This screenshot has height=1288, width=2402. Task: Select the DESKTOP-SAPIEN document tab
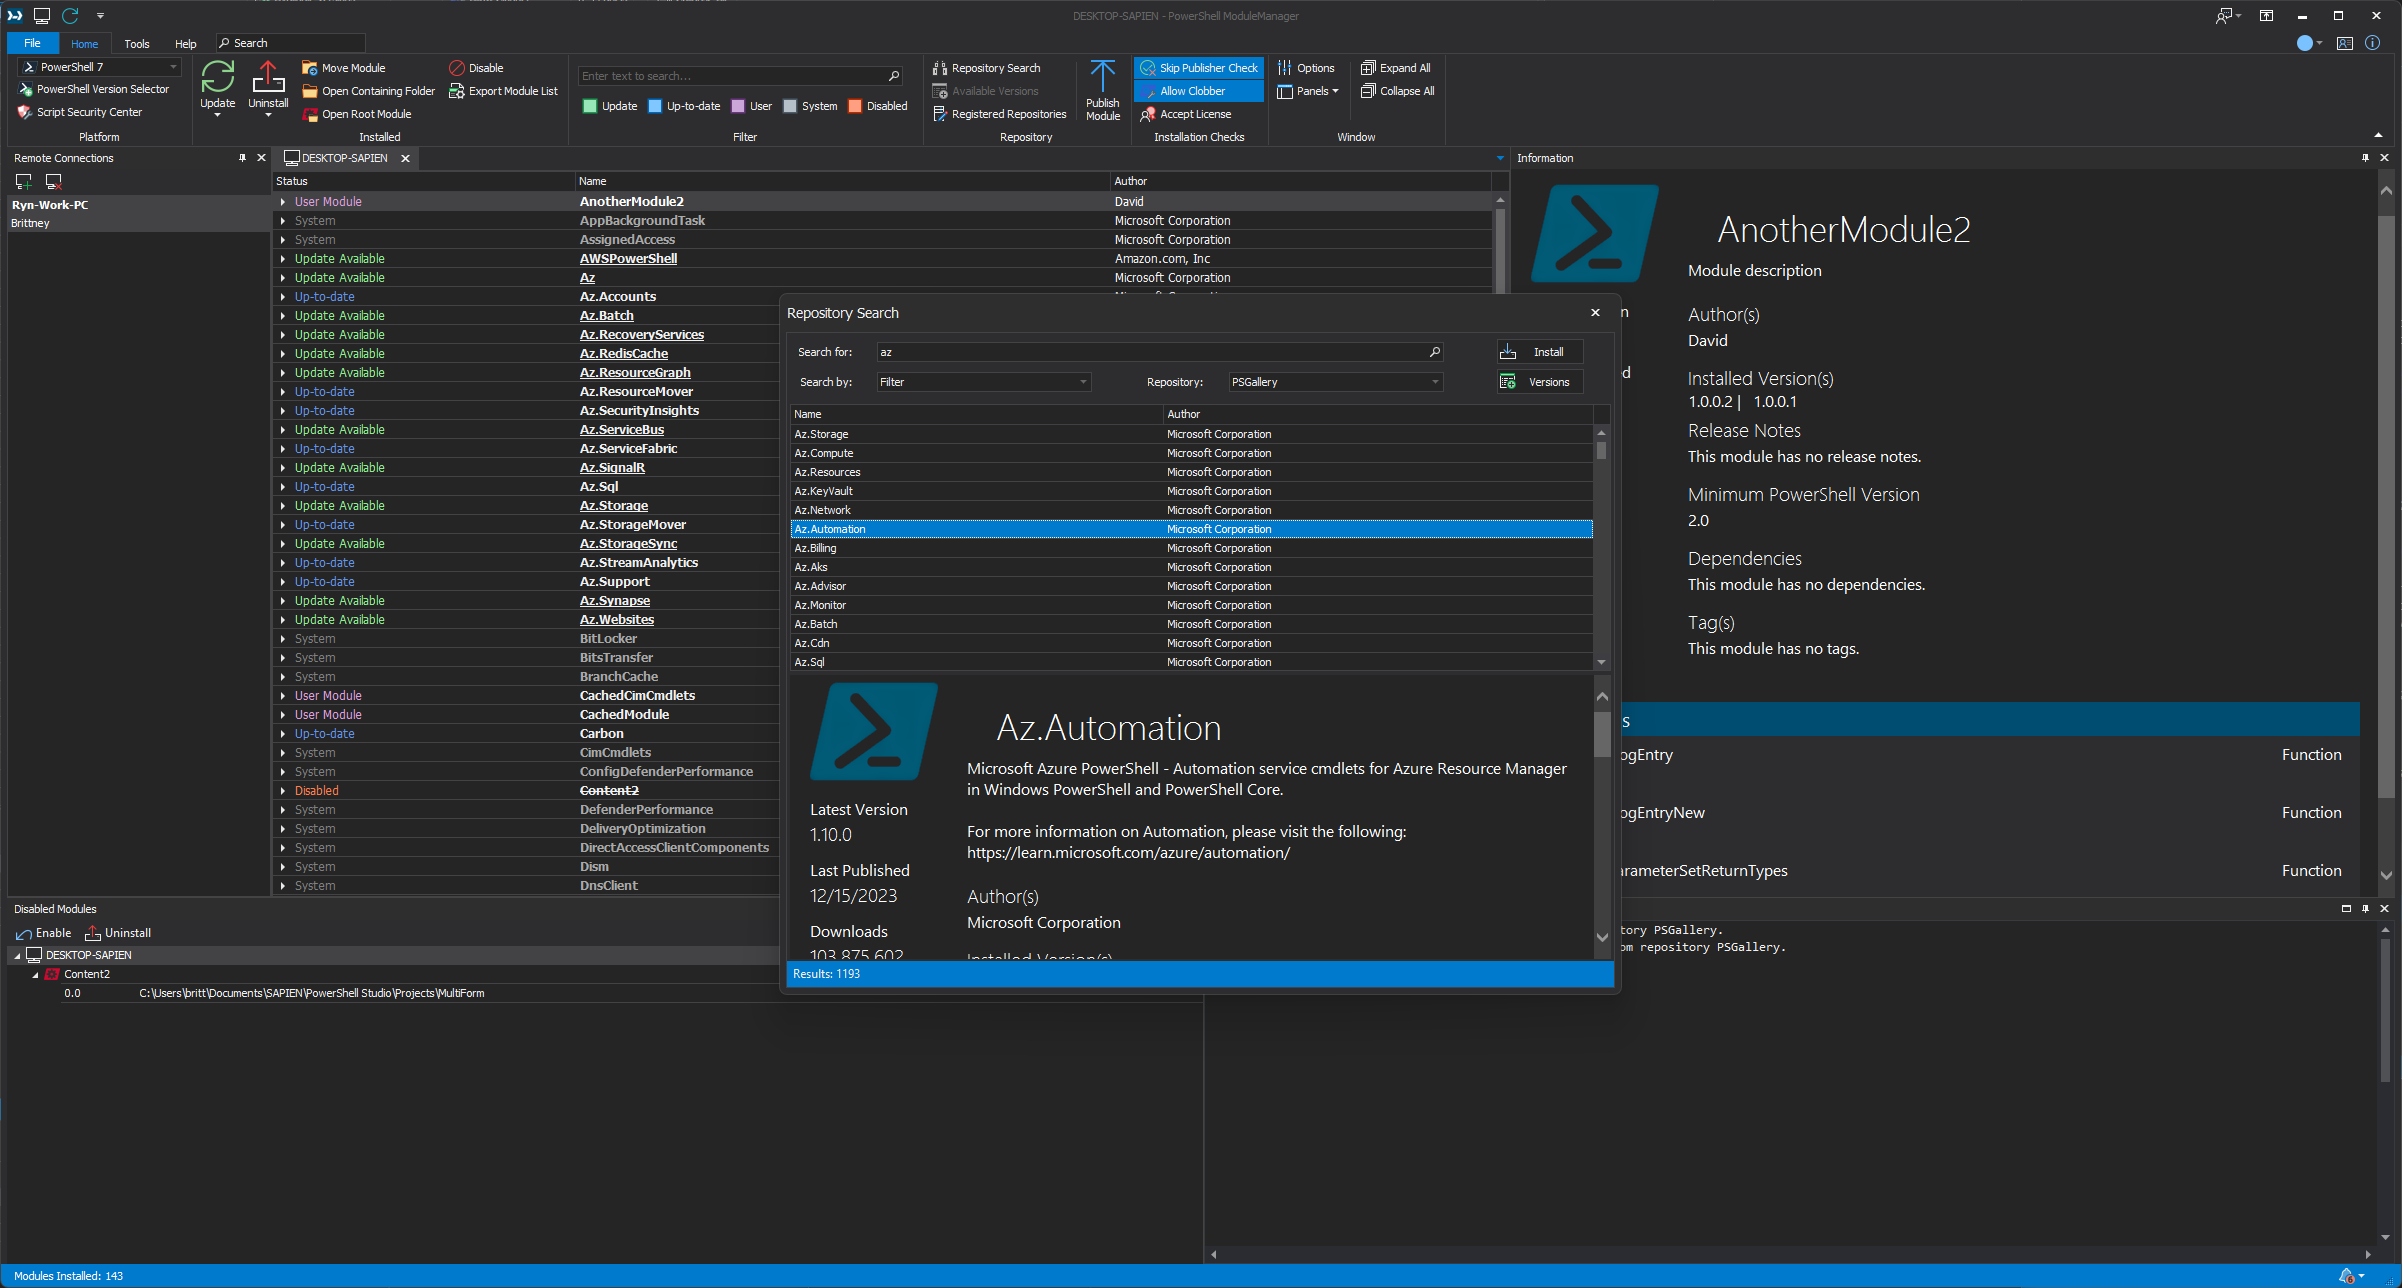point(345,158)
